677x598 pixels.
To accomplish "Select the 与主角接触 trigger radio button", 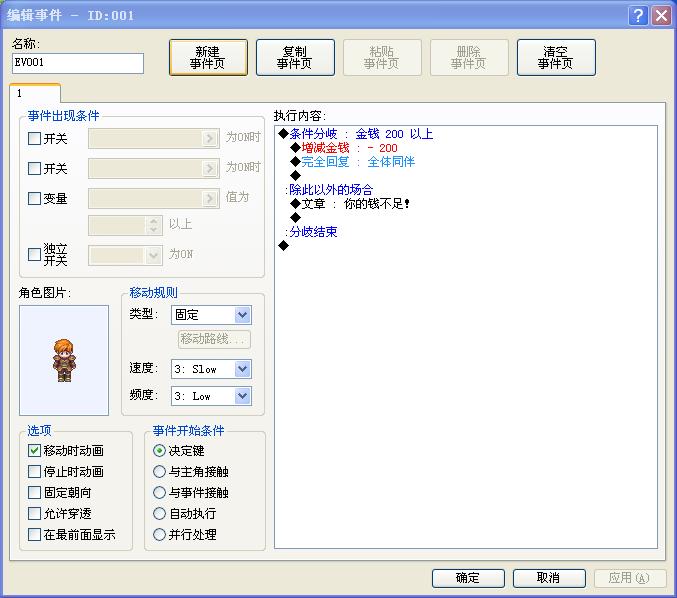I will point(159,471).
